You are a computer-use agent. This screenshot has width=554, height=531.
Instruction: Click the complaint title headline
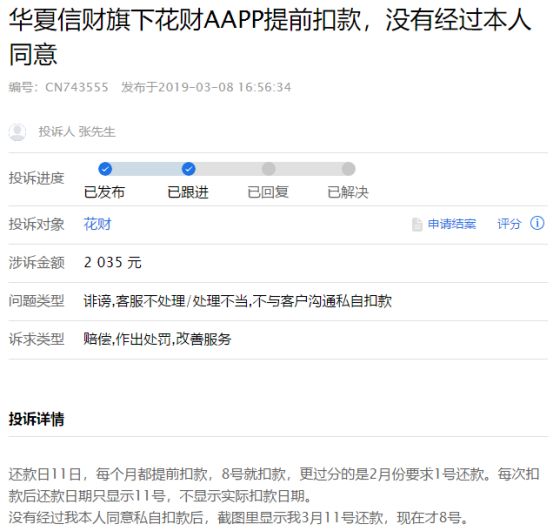(270, 37)
